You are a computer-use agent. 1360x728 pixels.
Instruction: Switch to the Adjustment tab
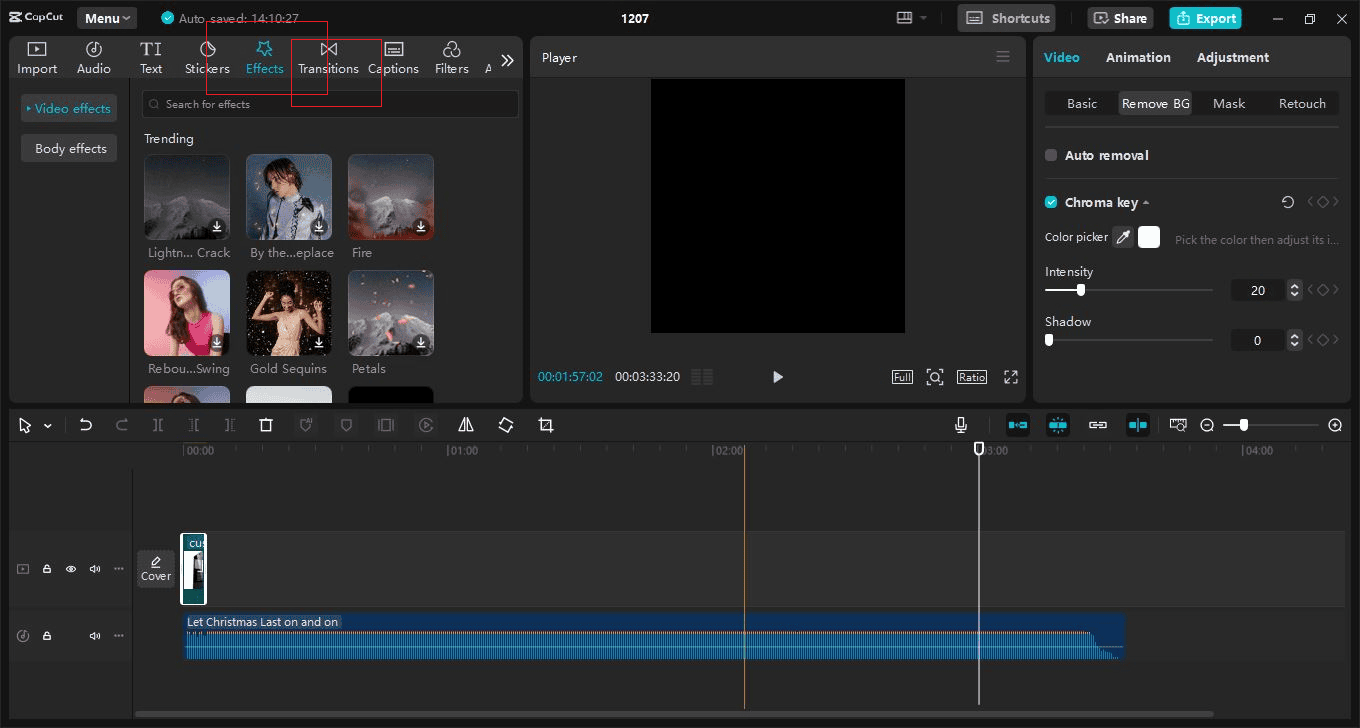1233,57
